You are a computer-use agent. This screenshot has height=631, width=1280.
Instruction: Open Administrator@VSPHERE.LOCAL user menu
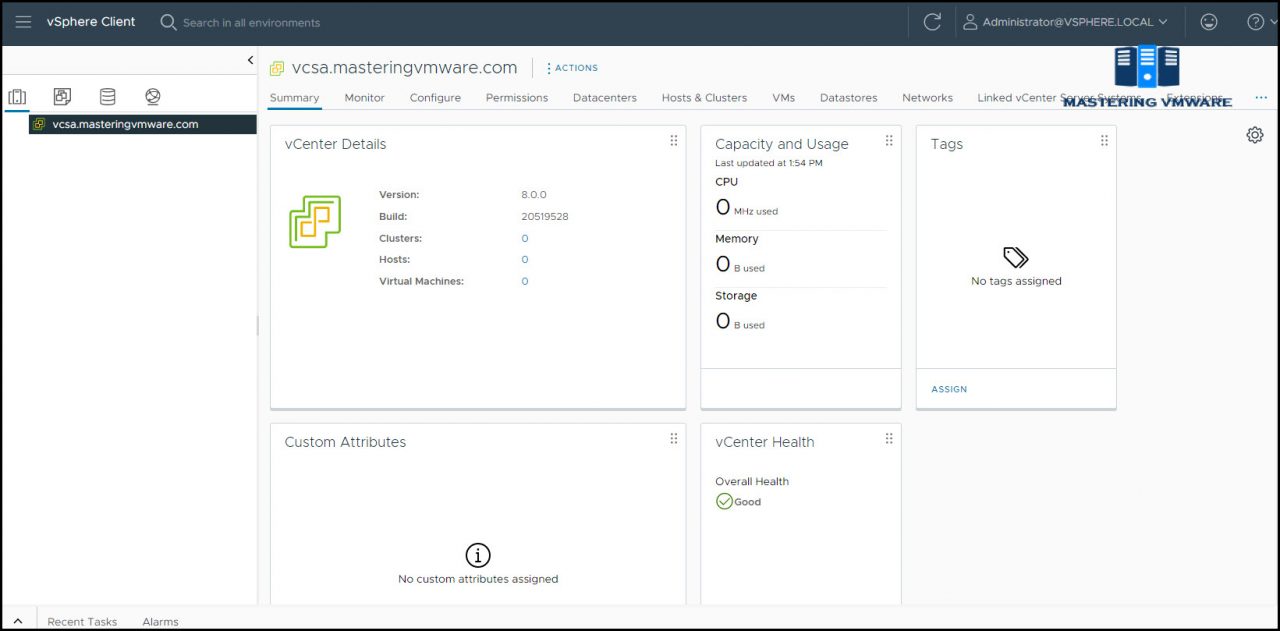coord(1065,22)
